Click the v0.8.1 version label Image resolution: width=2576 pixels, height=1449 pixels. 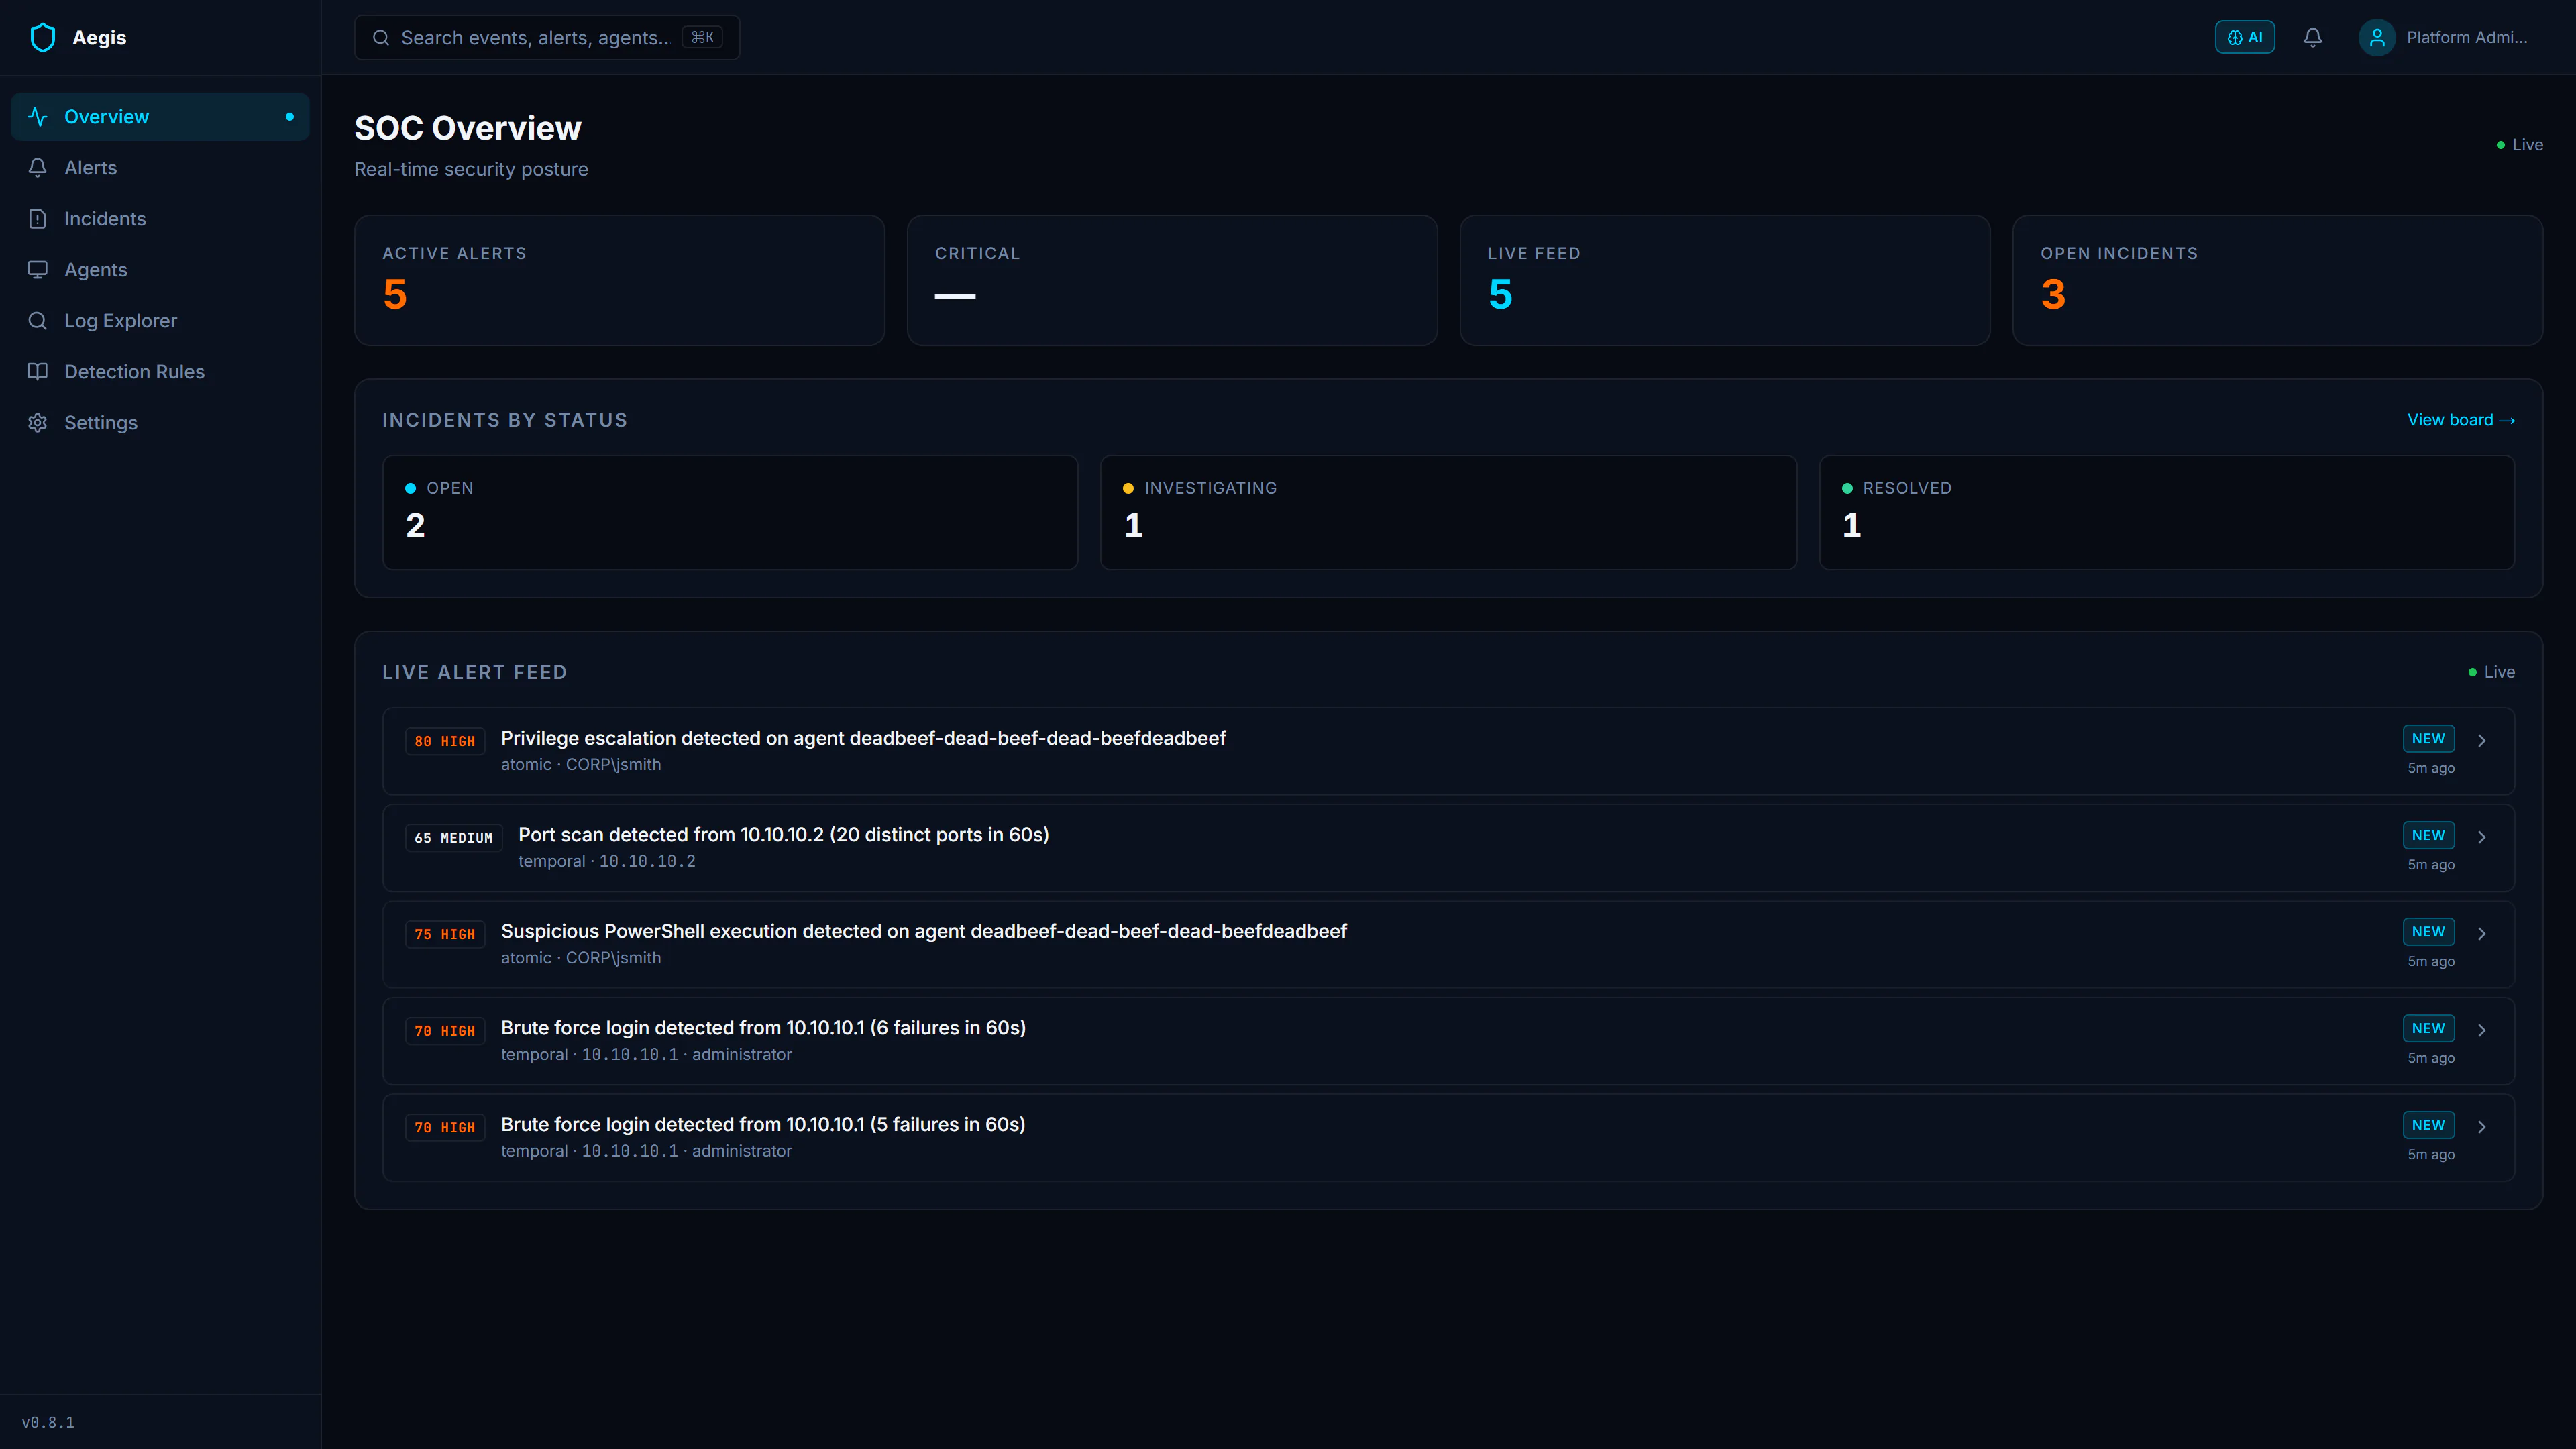point(48,1422)
